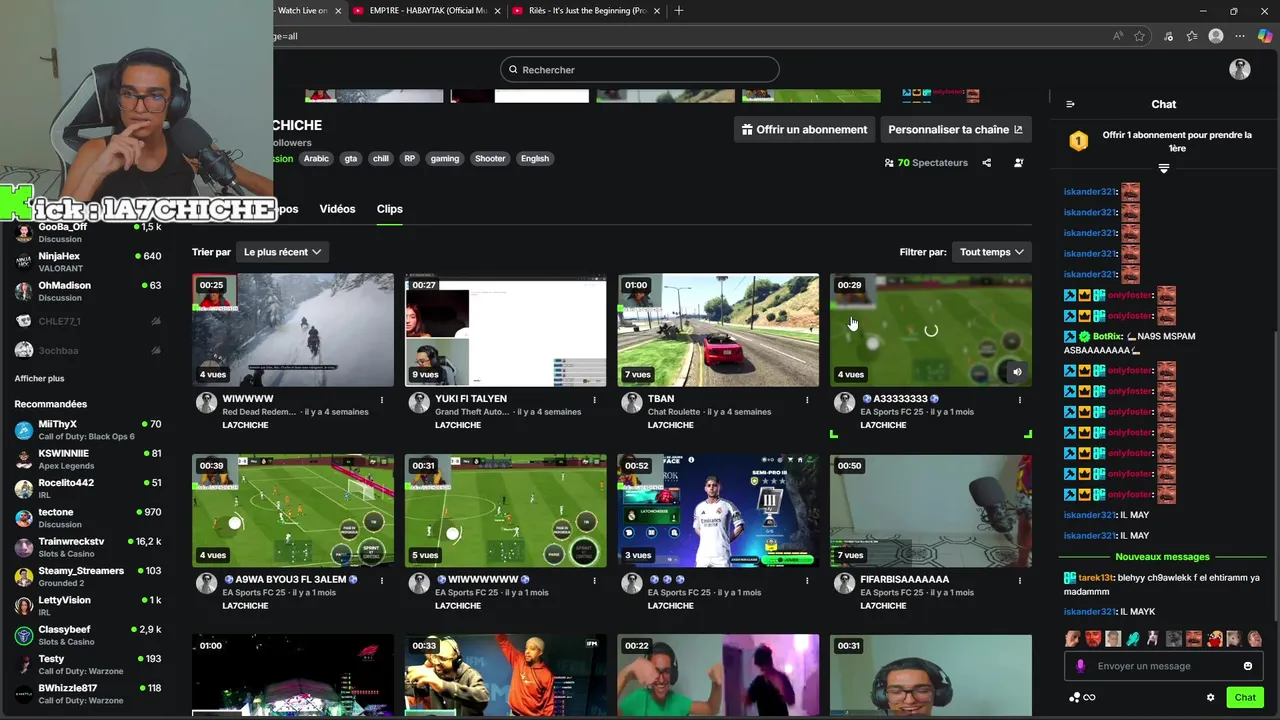Viewport: 1280px width, 720px height.
Task: Send message with the green Chat button
Action: (x=1245, y=698)
